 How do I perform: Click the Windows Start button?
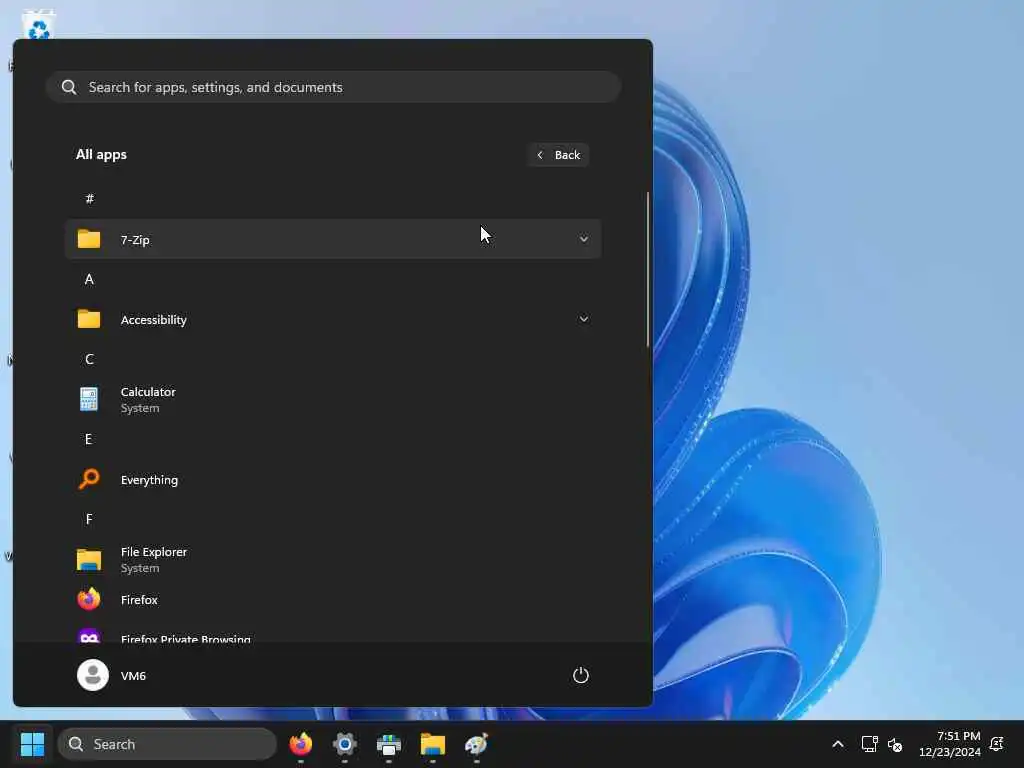pos(32,744)
